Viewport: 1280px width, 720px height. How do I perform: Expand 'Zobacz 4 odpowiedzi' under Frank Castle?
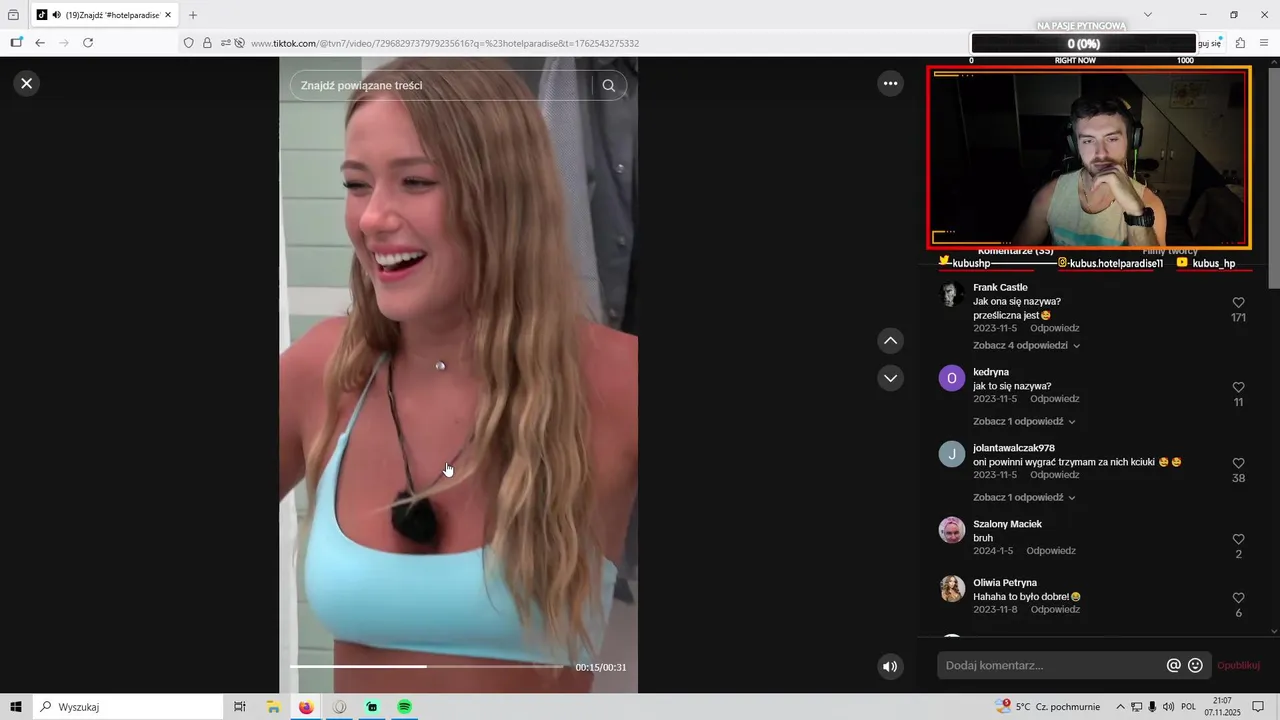pyautogui.click(x=1026, y=345)
